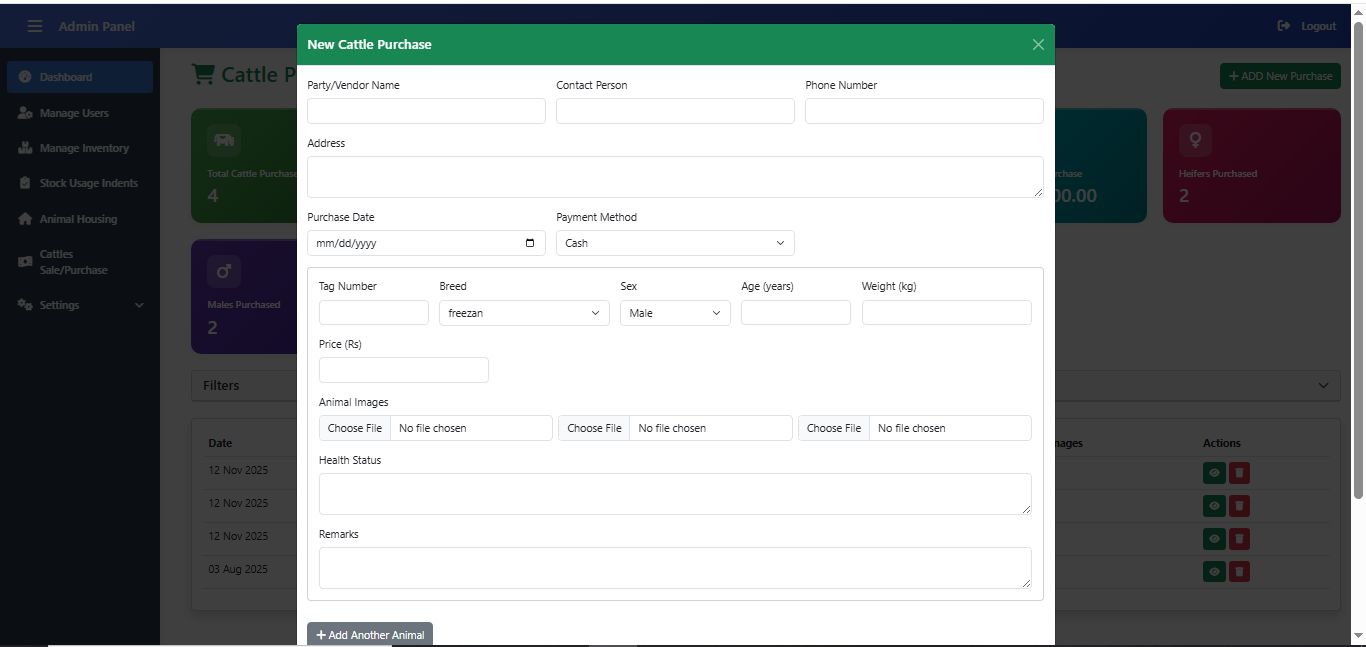Delete the last row using the trash icon

coord(1239,571)
